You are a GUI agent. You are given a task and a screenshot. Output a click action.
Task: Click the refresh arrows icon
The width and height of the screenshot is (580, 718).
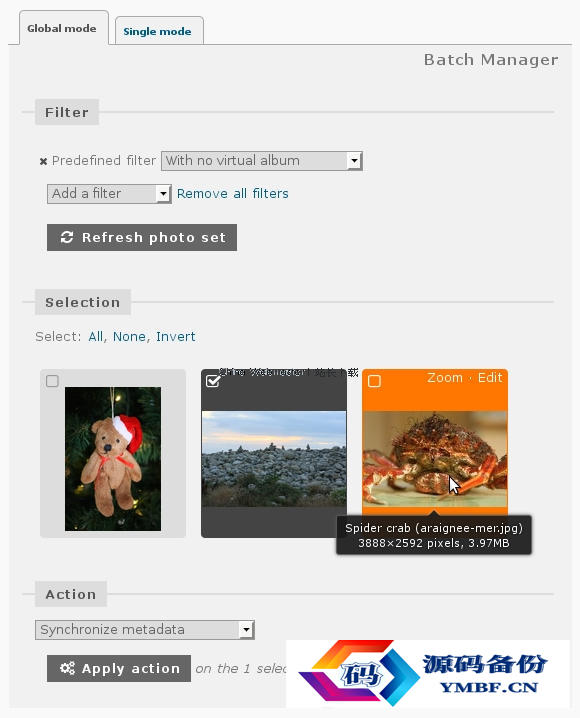click(x=67, y=237)
